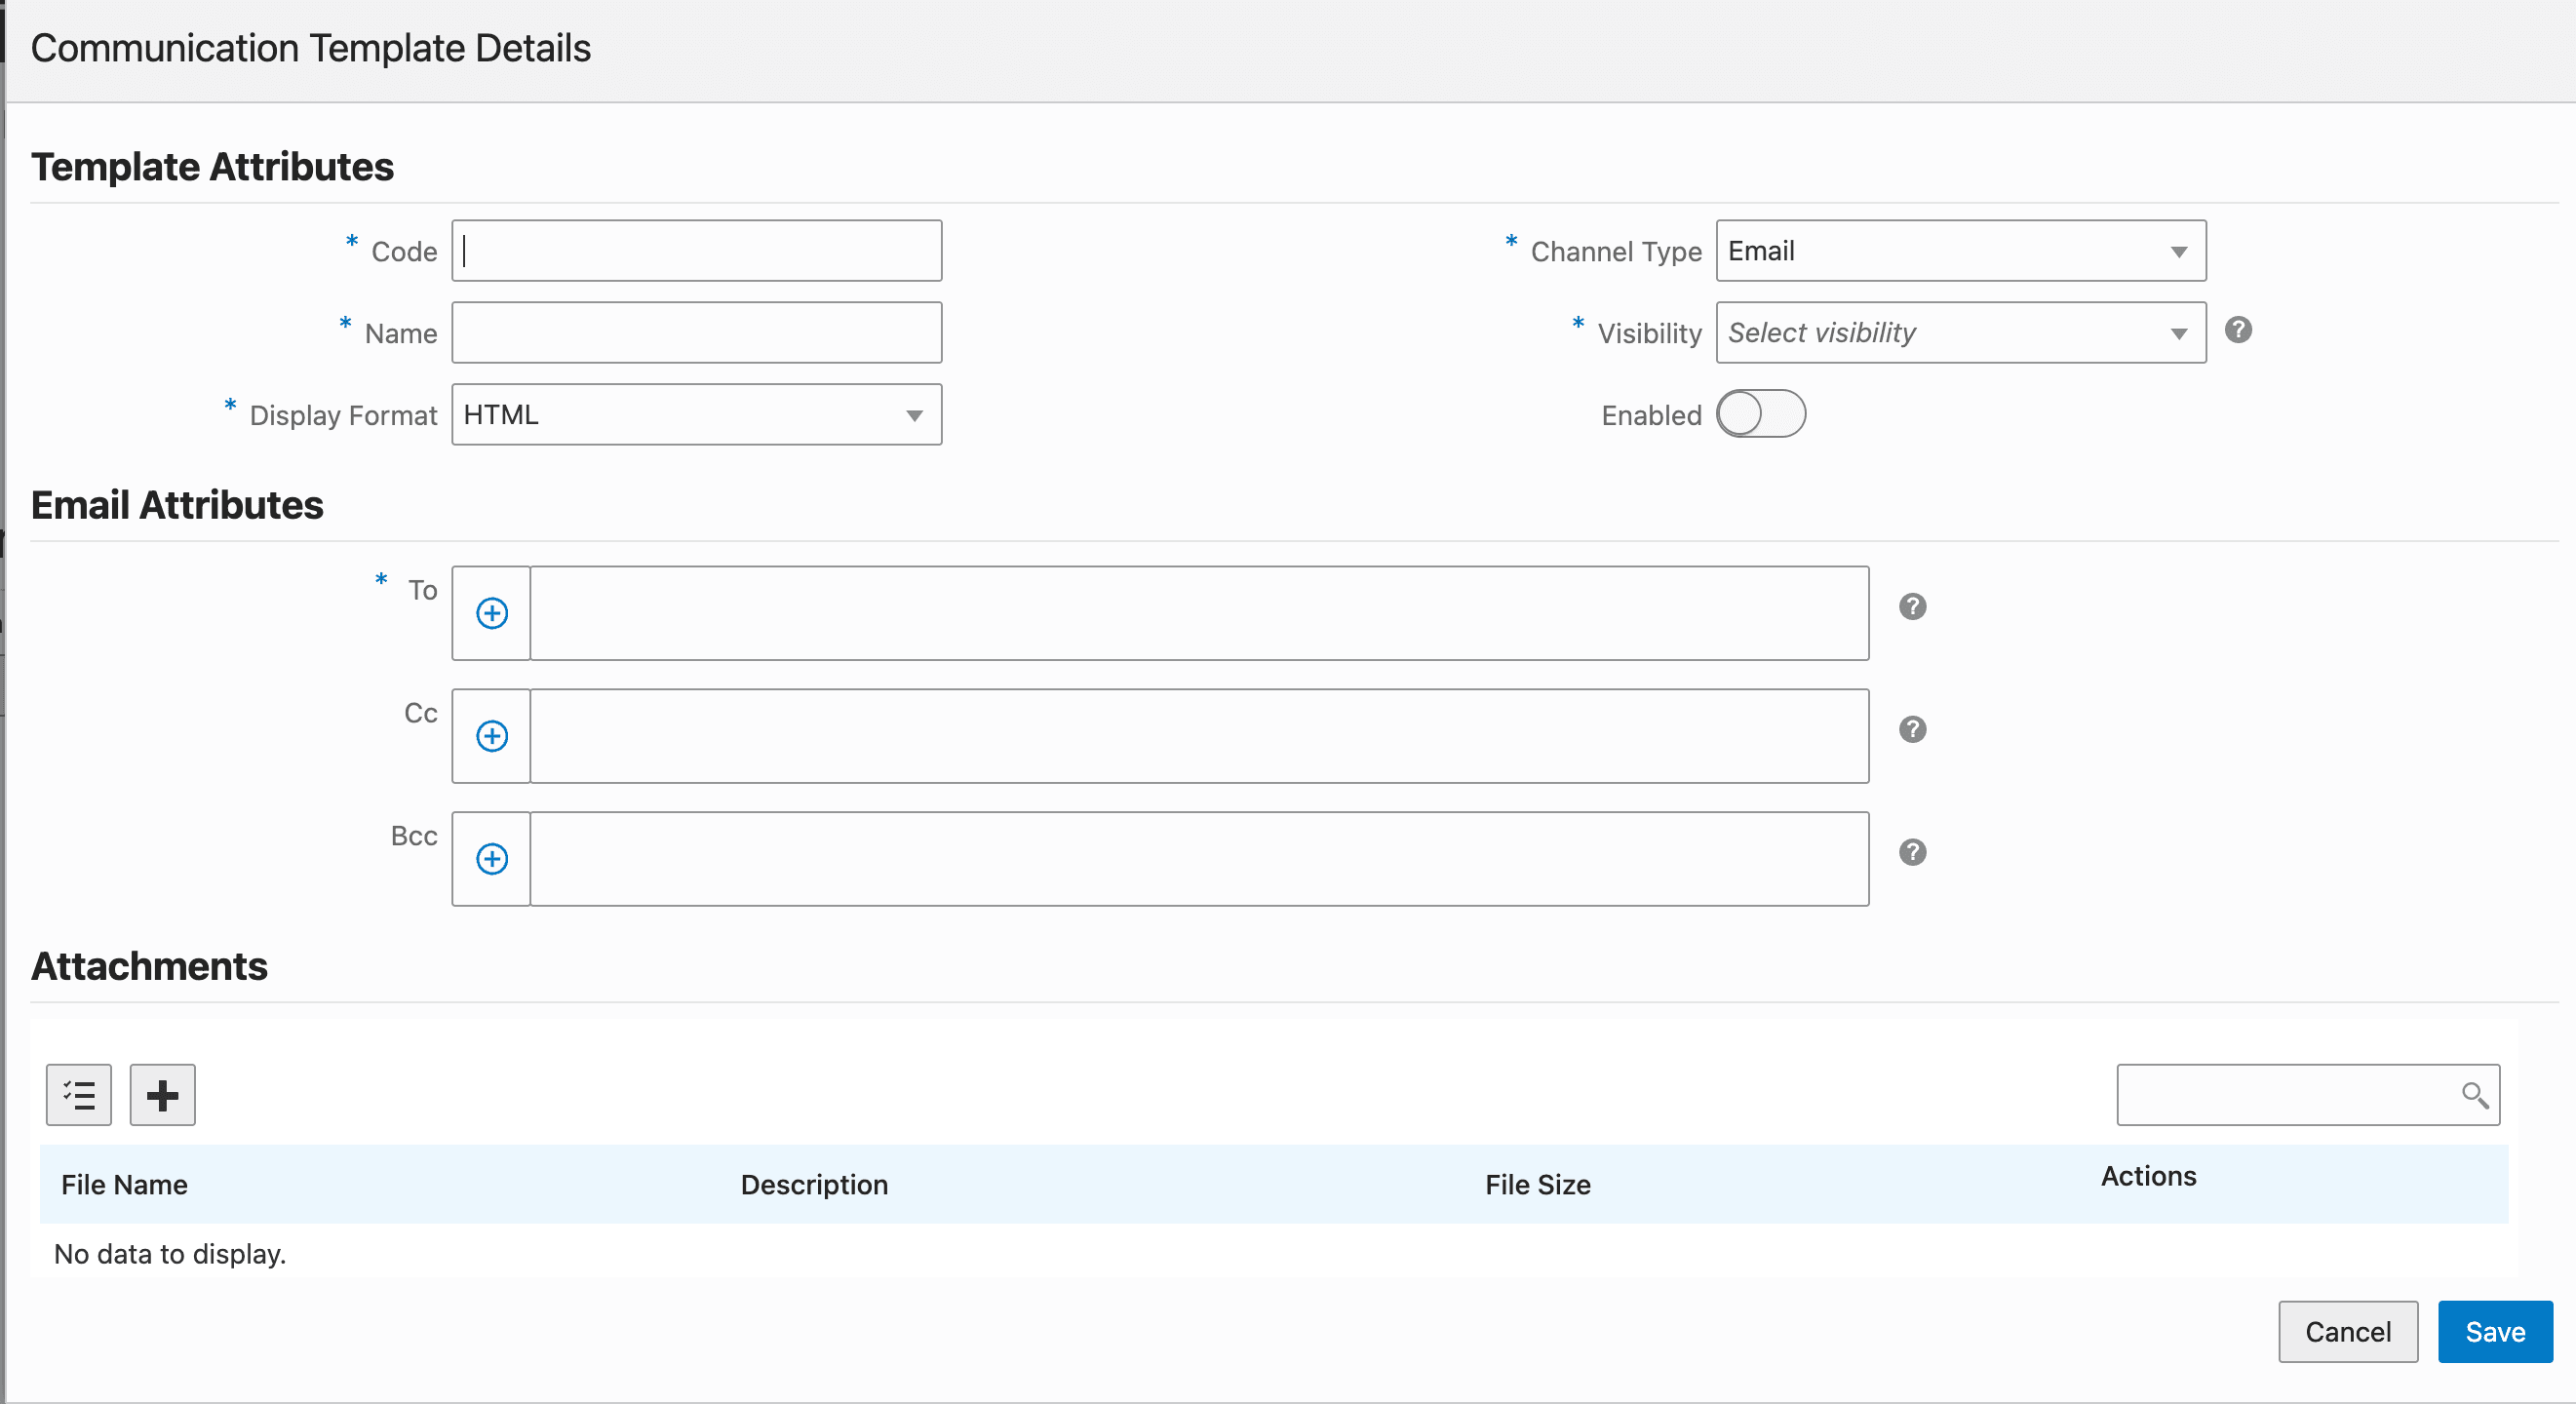The height and width of the screenshot is (1404, 2576).
Task: Open help for the Bcc recipients
Action: pyautogui.click(x=1912, y=852)
